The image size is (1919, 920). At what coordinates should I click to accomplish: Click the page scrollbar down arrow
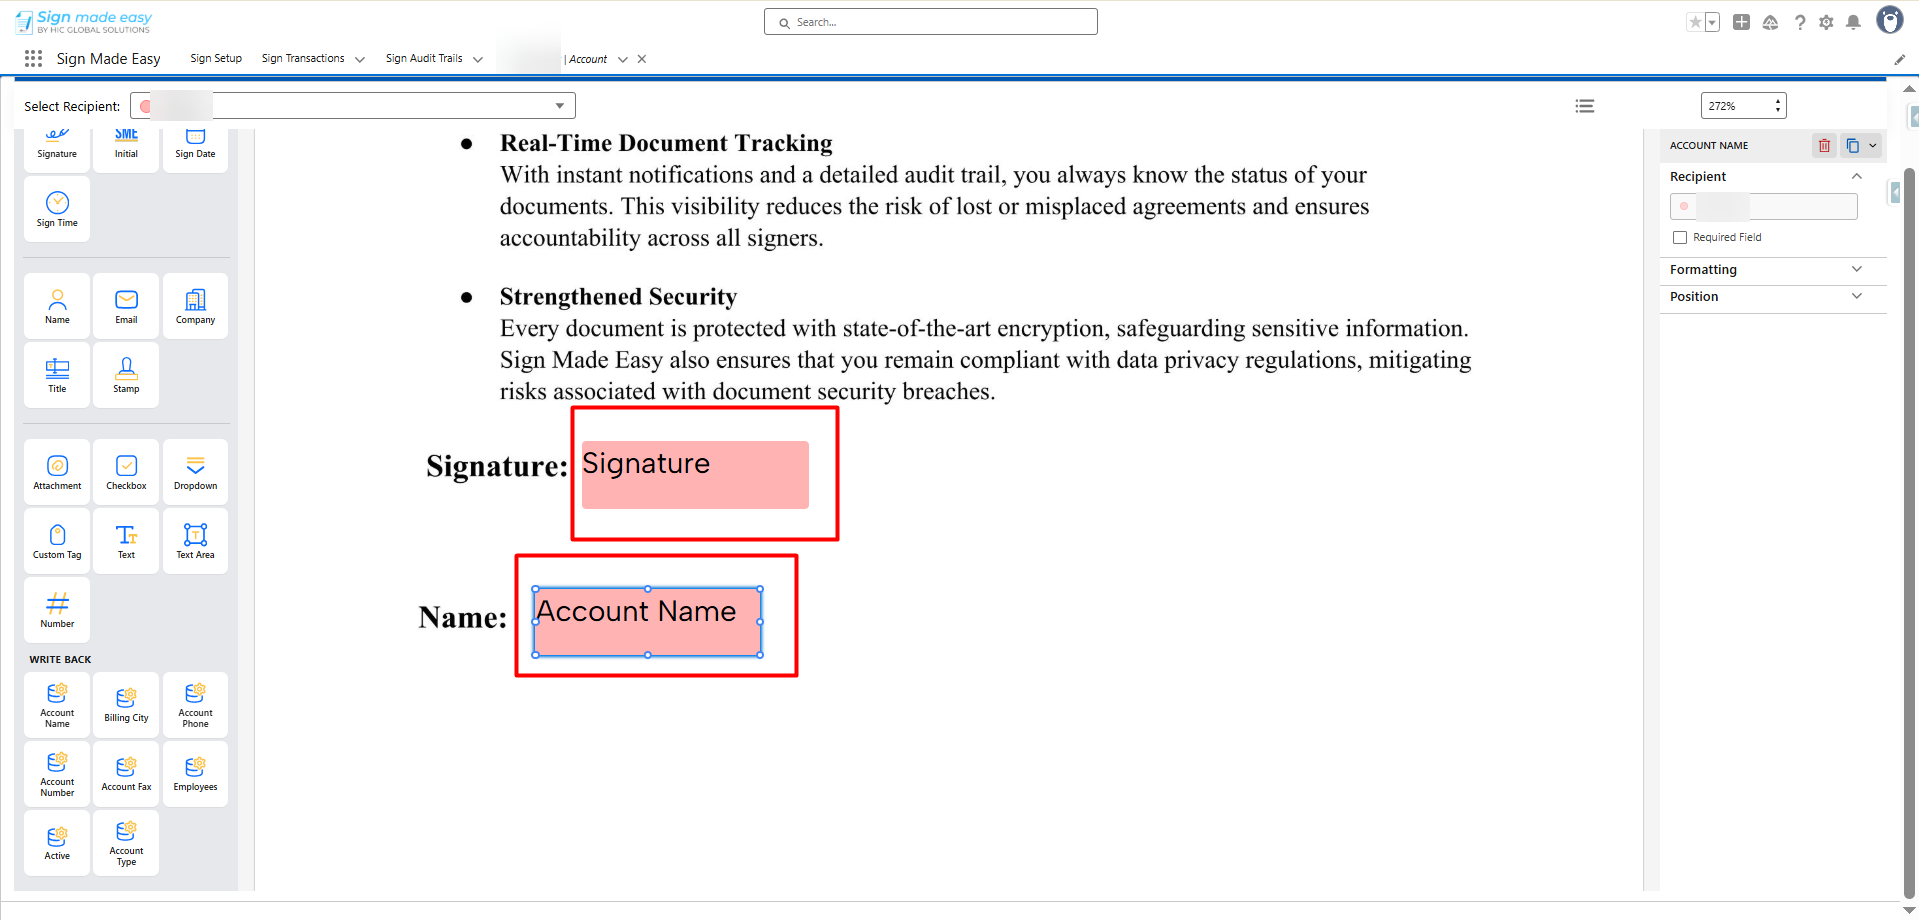click(1909, 910)
